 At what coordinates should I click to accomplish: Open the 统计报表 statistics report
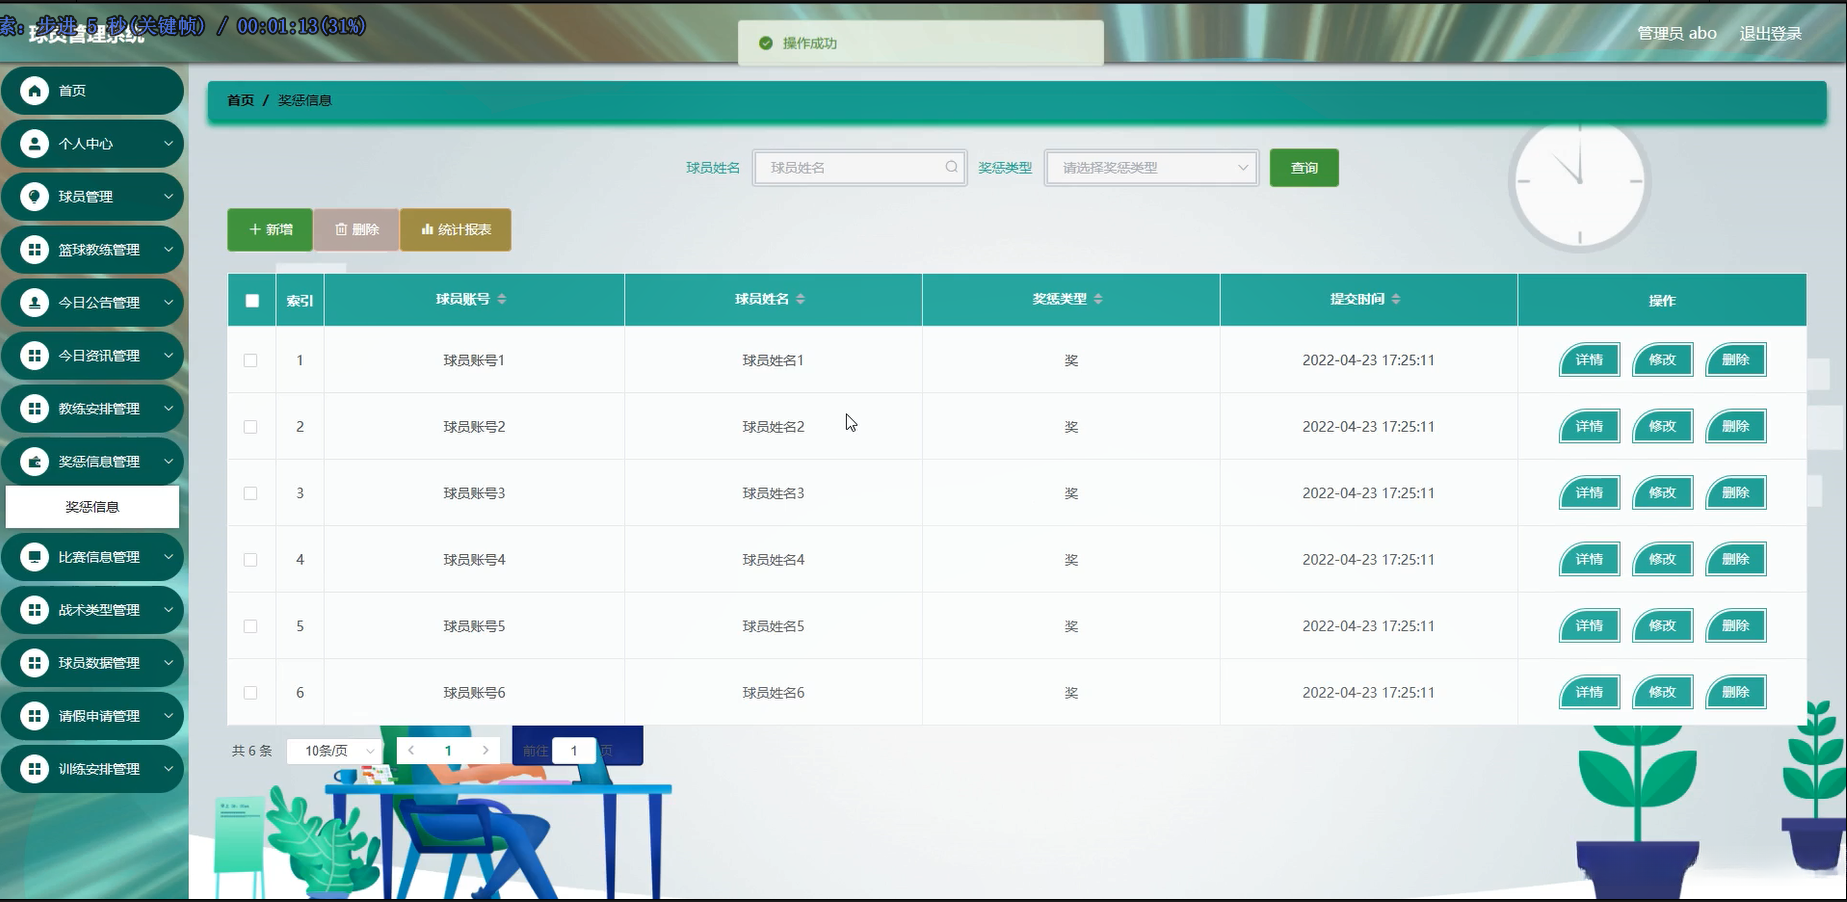[456, 230]
